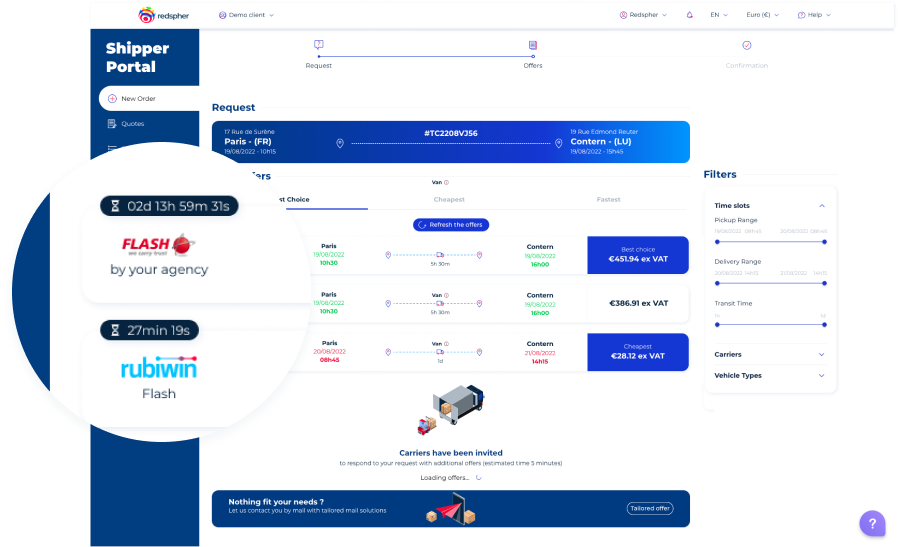Click the paper plane parcel illustration

451,509
